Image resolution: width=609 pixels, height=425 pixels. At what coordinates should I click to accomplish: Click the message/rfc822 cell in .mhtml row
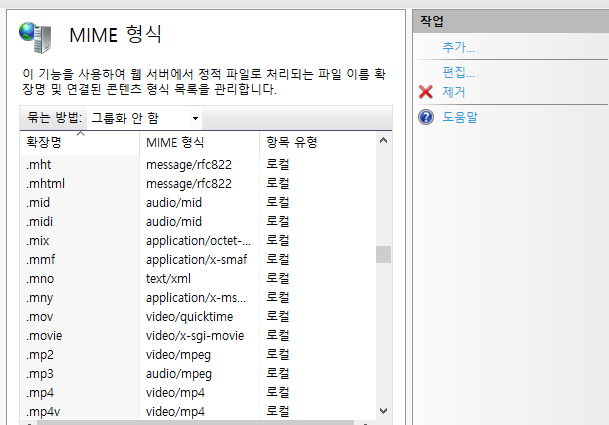pos(189,184)
